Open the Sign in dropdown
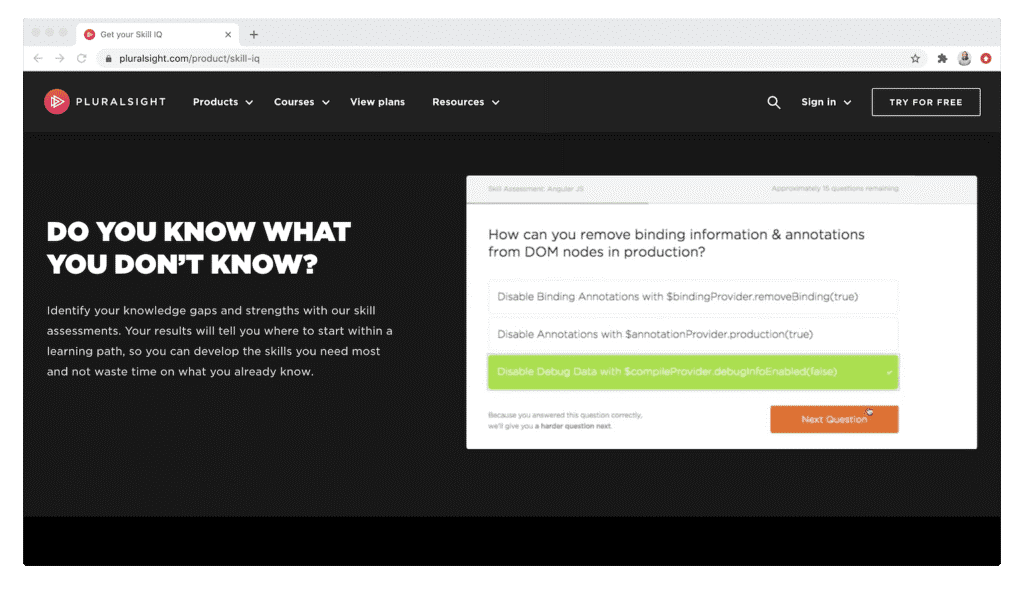Image resolution: width=1024 pixels, height=594 pixels. (826, 102)
